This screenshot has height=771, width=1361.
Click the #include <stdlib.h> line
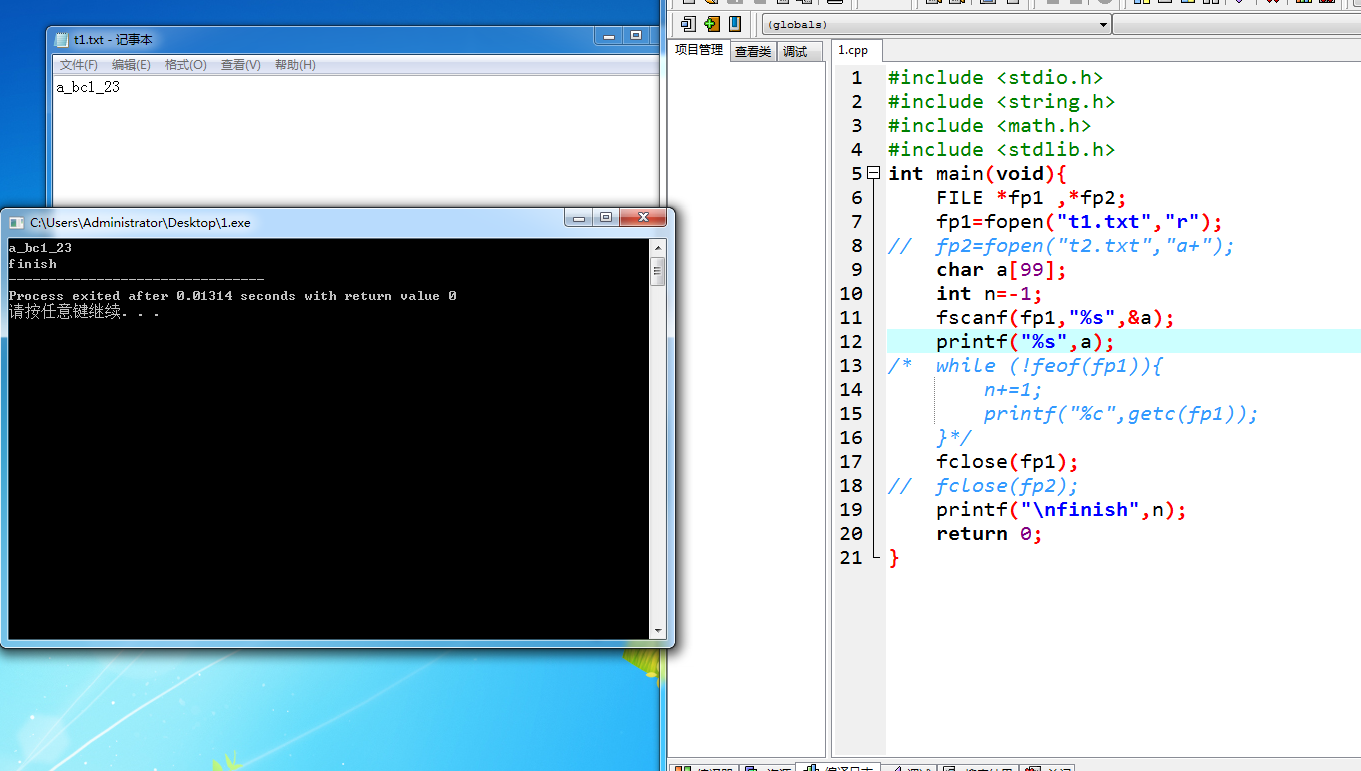(x=1001, y=149)
